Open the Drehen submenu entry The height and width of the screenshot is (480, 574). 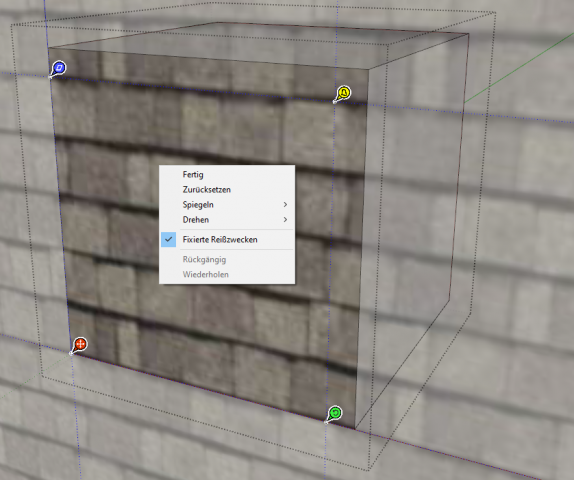pos(196,220)
